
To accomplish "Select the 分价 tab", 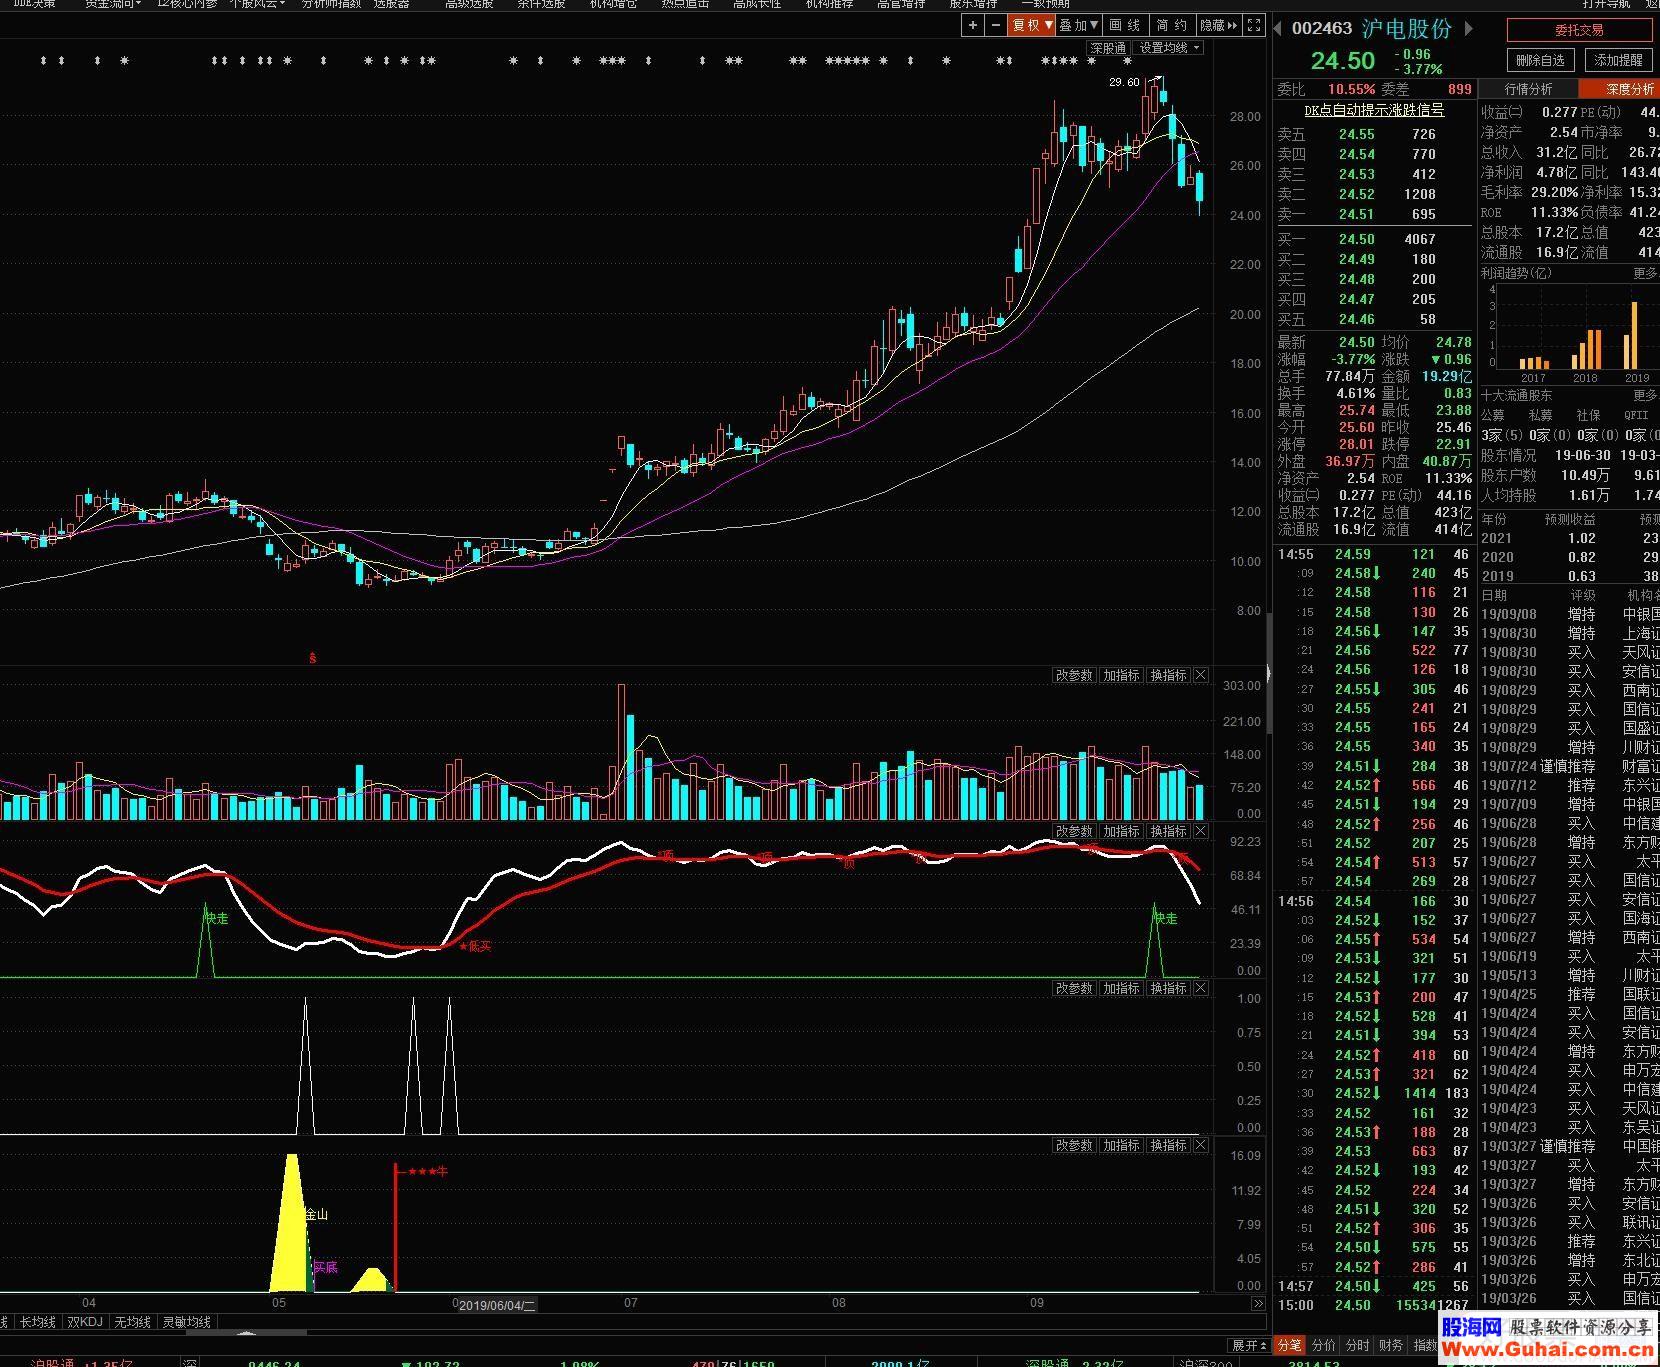I will click(1324, 1346).
